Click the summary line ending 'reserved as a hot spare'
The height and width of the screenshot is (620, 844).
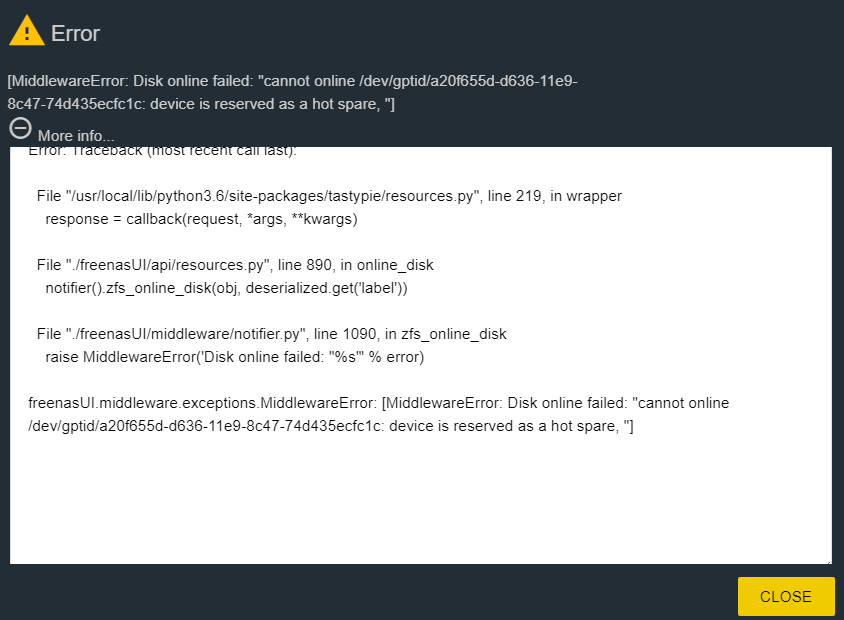coord(201,104)
